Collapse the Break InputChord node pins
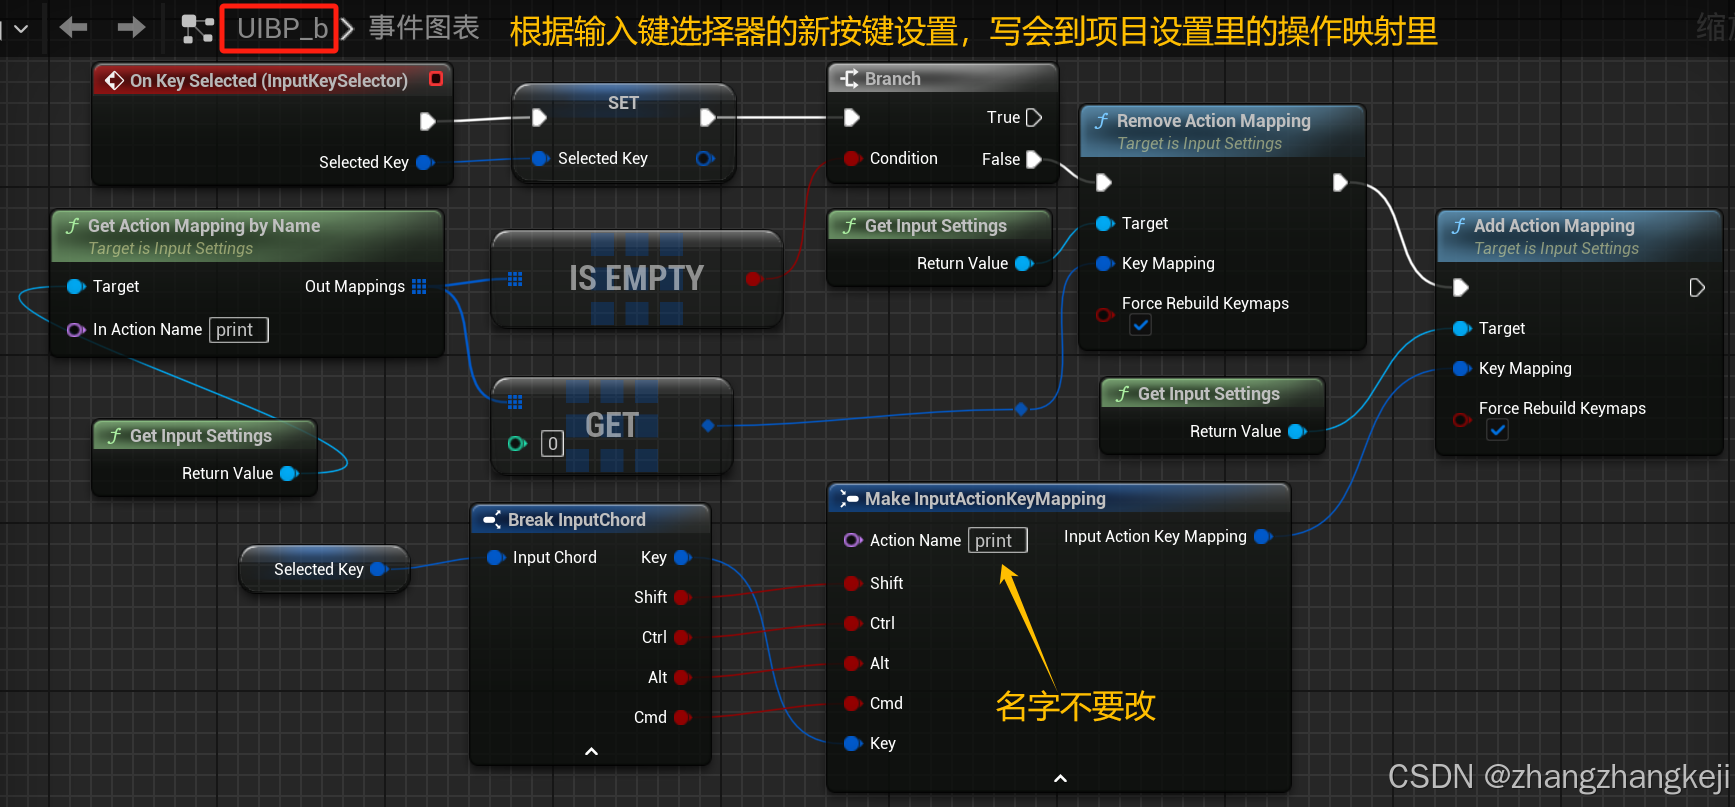 click(x=591, y=751)
